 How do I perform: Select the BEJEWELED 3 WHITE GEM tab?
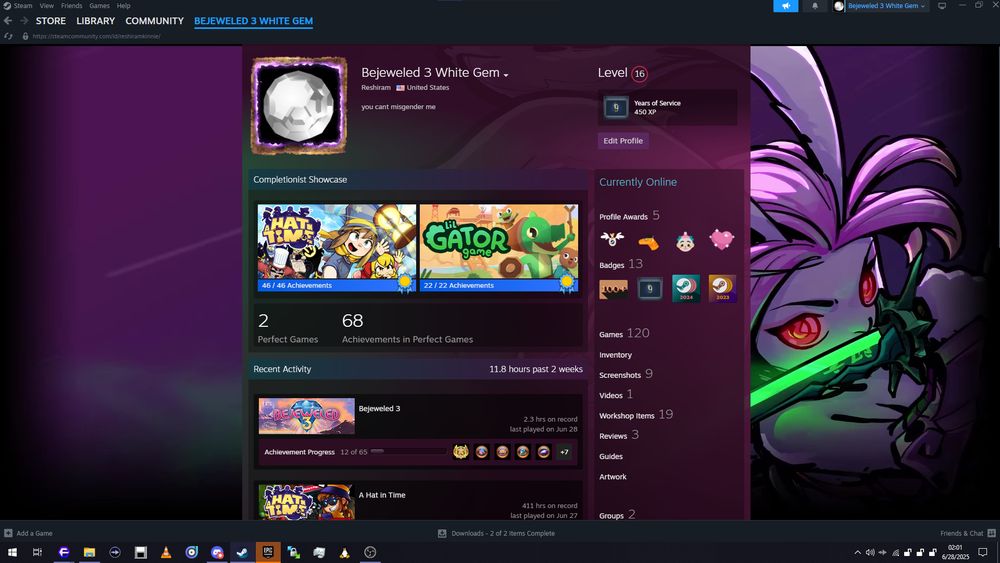[253, 21]
